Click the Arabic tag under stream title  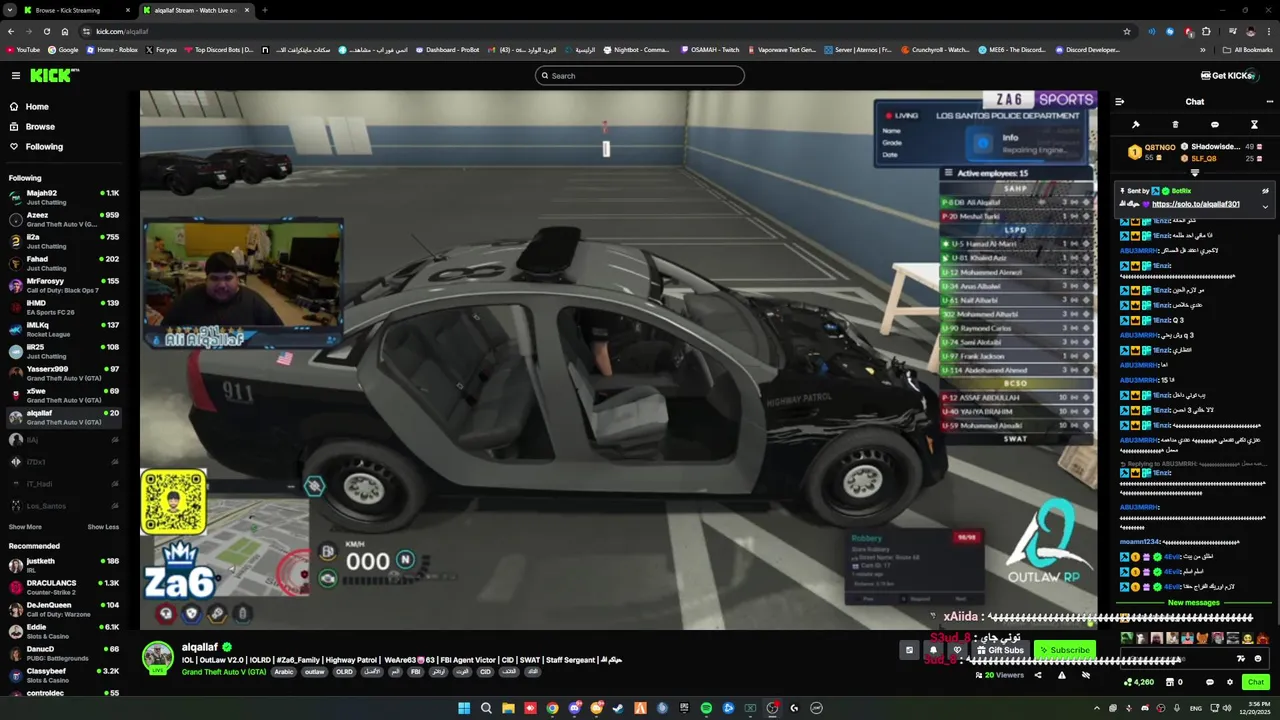[284, 672]
